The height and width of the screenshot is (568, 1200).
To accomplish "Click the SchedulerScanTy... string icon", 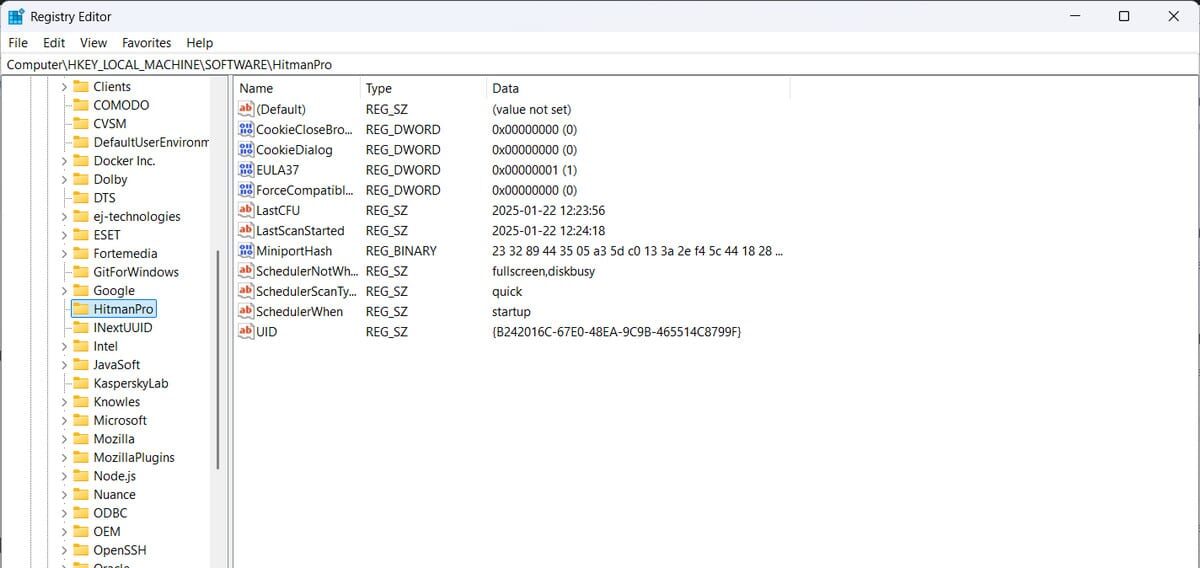I will [x=247, y=291].
